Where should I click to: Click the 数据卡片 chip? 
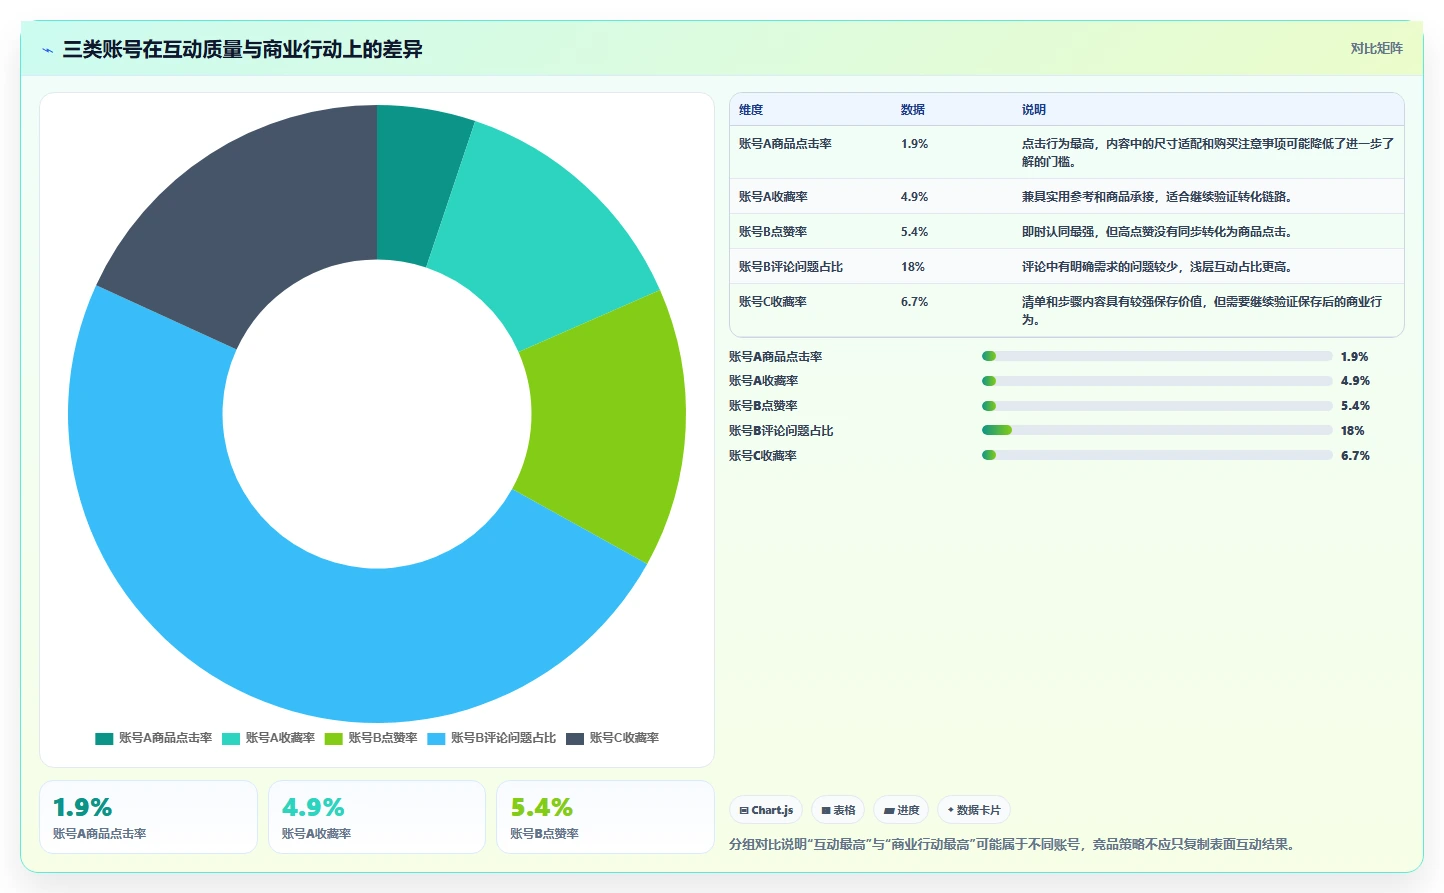click(x=973, y=810)
